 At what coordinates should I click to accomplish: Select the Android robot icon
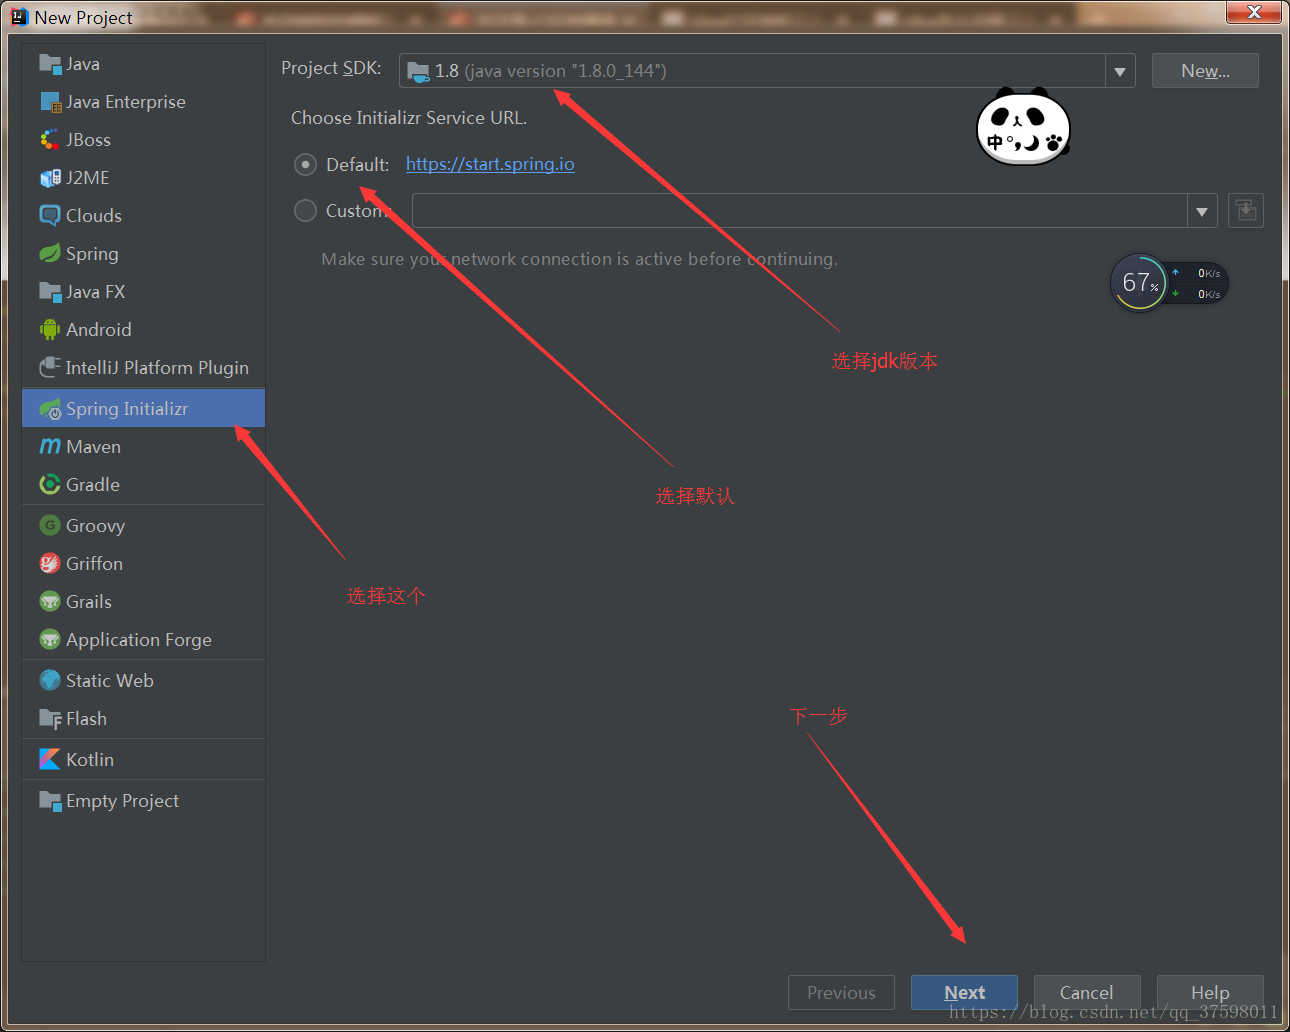tap(50, 330)
